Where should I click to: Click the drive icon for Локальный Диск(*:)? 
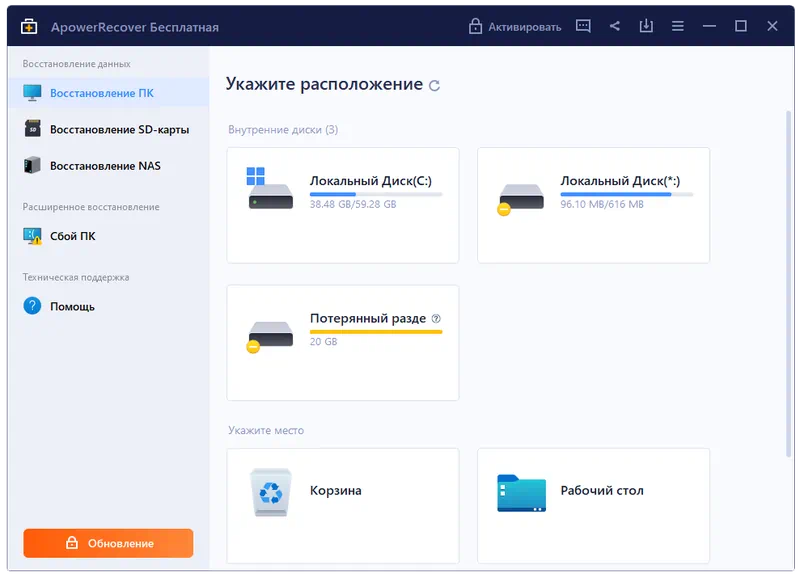[520, 199]
